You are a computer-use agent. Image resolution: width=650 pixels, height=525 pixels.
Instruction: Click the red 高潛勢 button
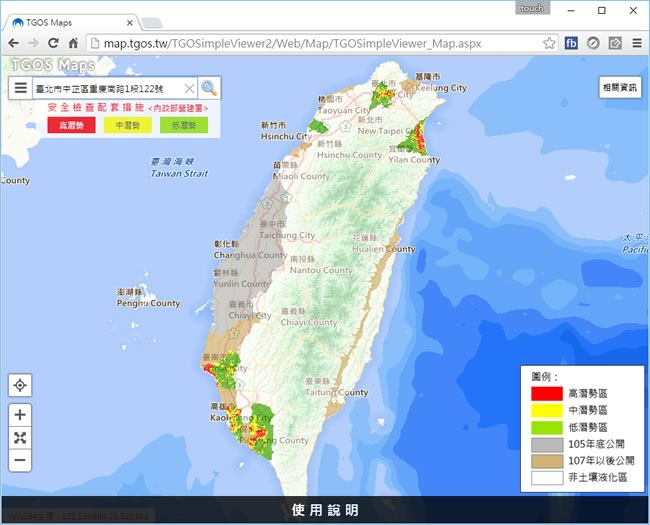click(71, 125)
